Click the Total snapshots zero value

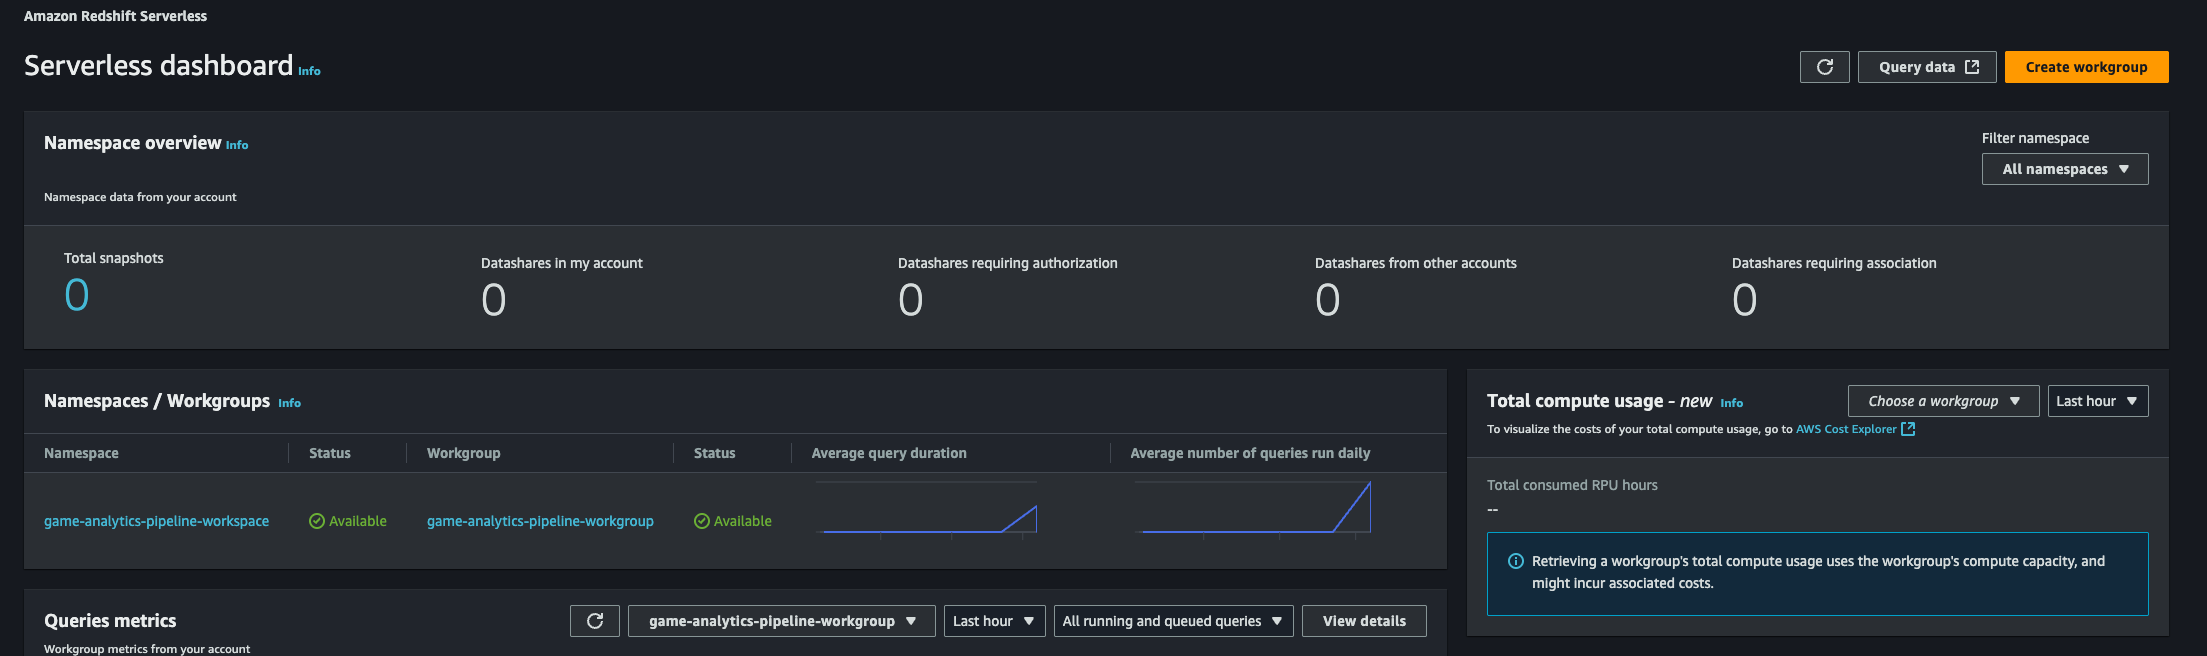click(x=77, y=295)
